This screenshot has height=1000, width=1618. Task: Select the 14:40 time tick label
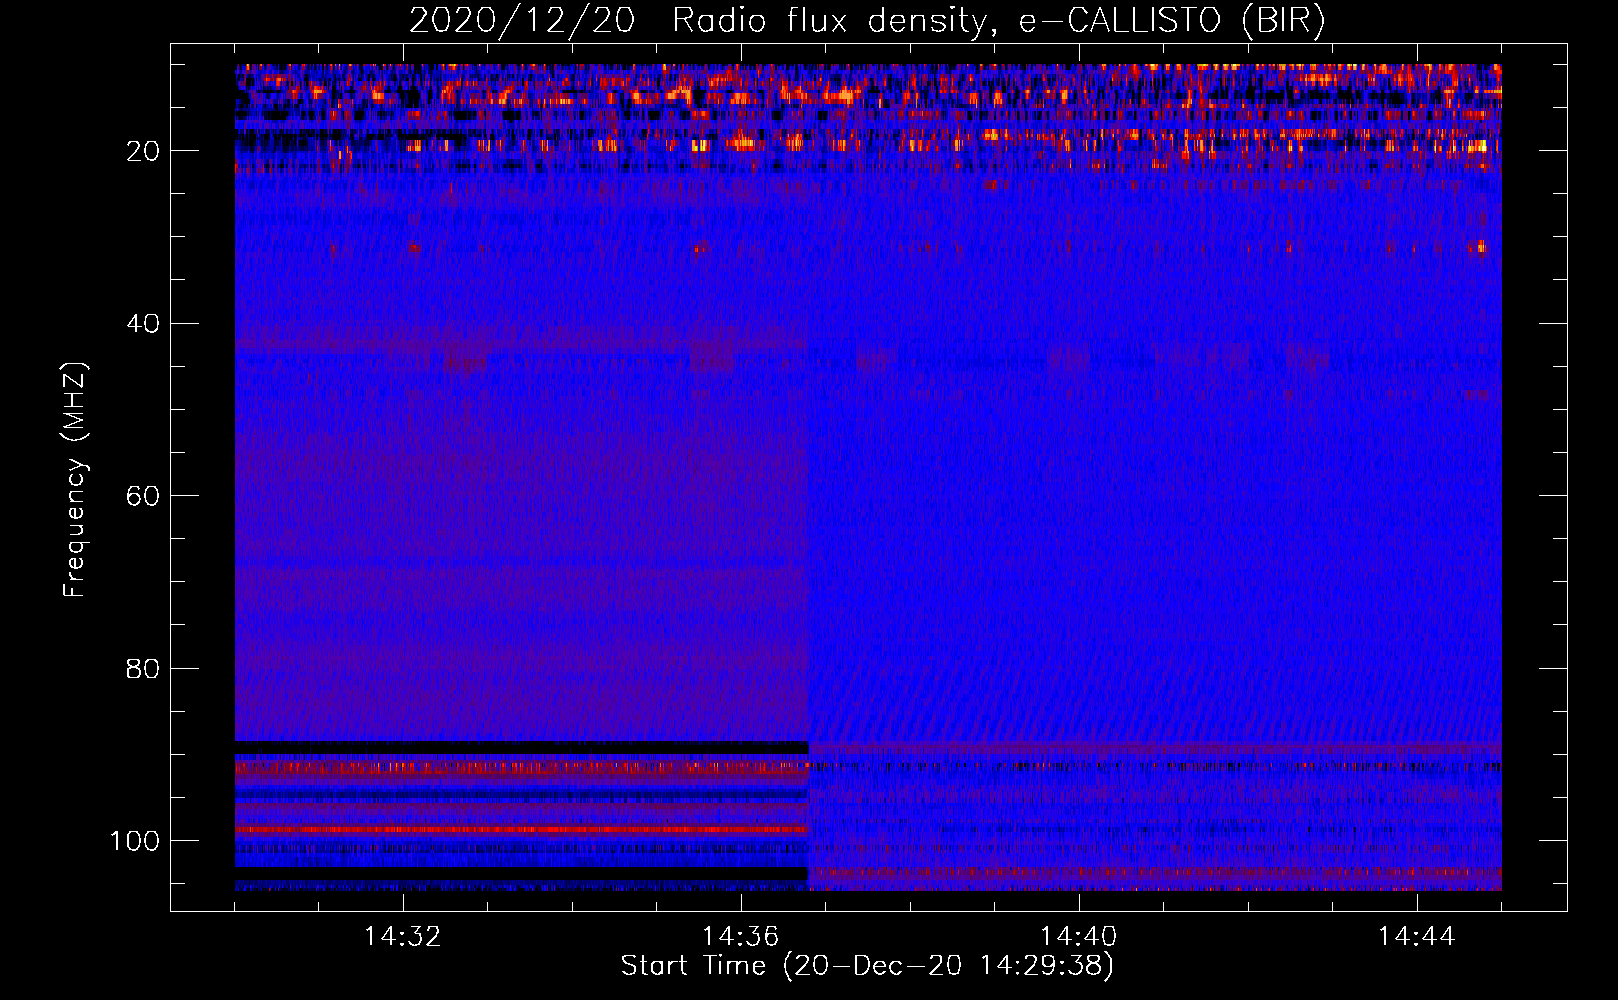1079,937
